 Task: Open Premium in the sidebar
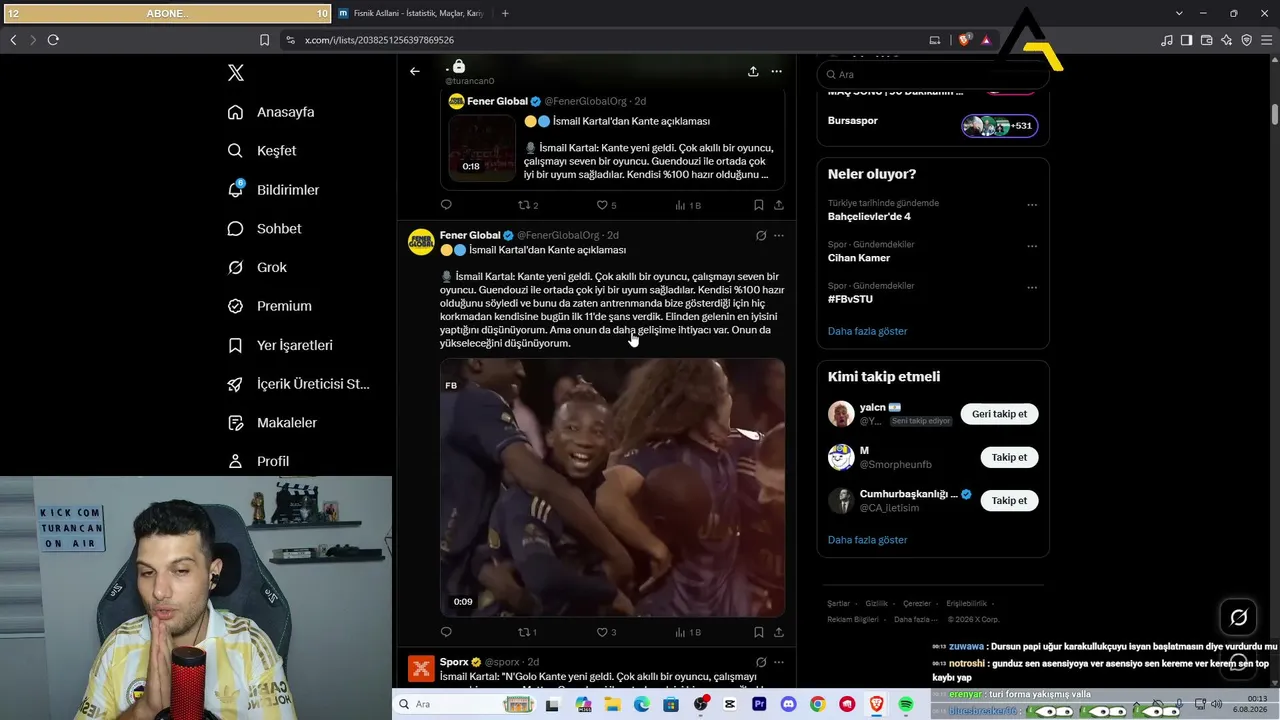coord(270,306)
